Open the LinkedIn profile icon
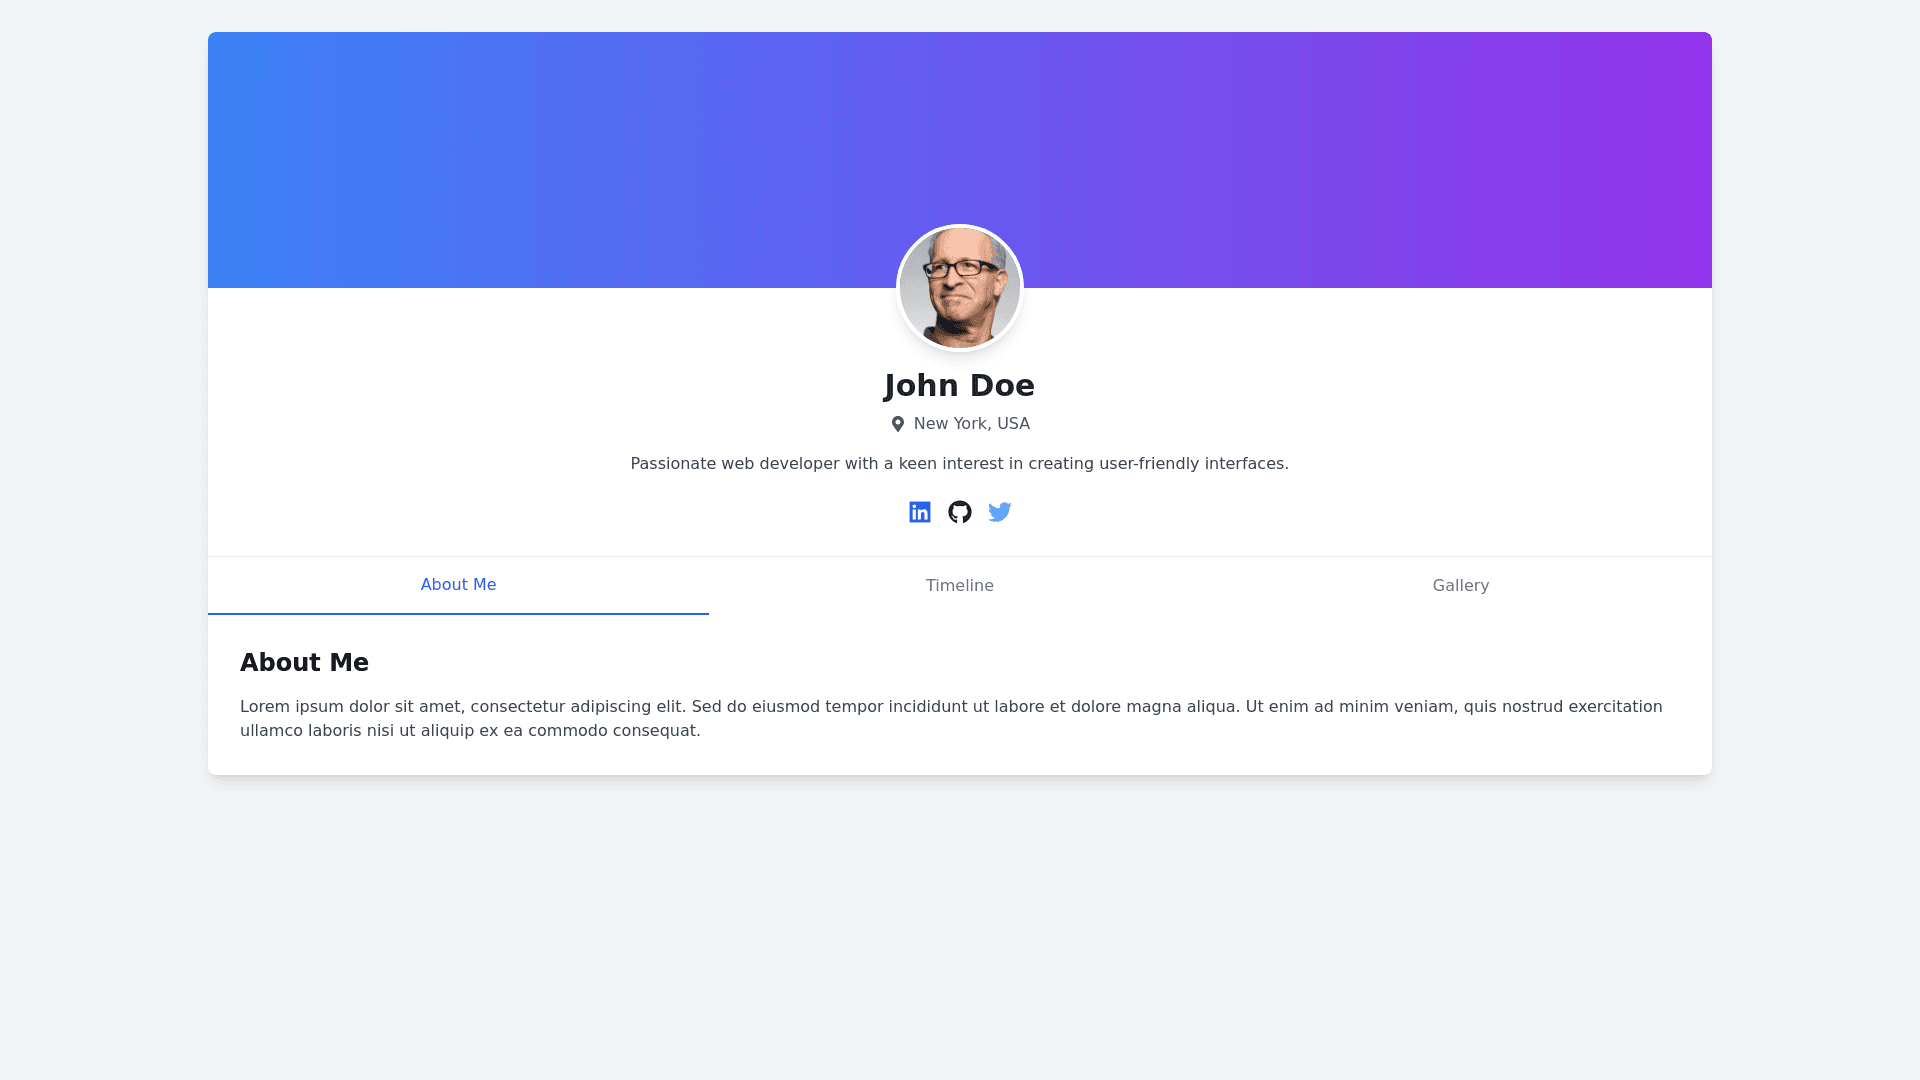Screen dimensions: 1920x1080 pyautogui.click(x=919, y=512)
